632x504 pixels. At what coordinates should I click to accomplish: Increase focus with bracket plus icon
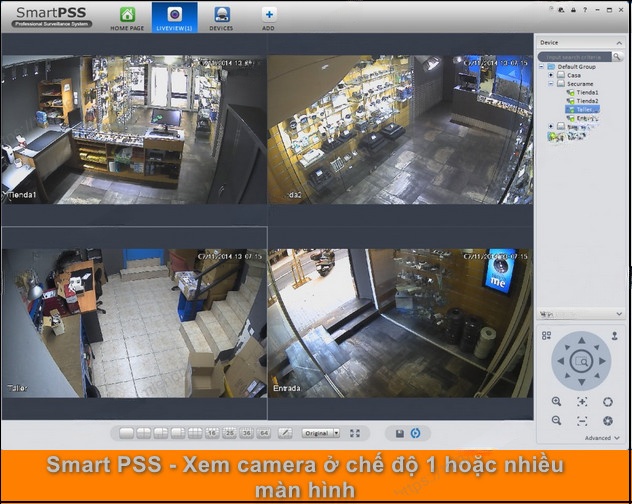coord(582,401)
